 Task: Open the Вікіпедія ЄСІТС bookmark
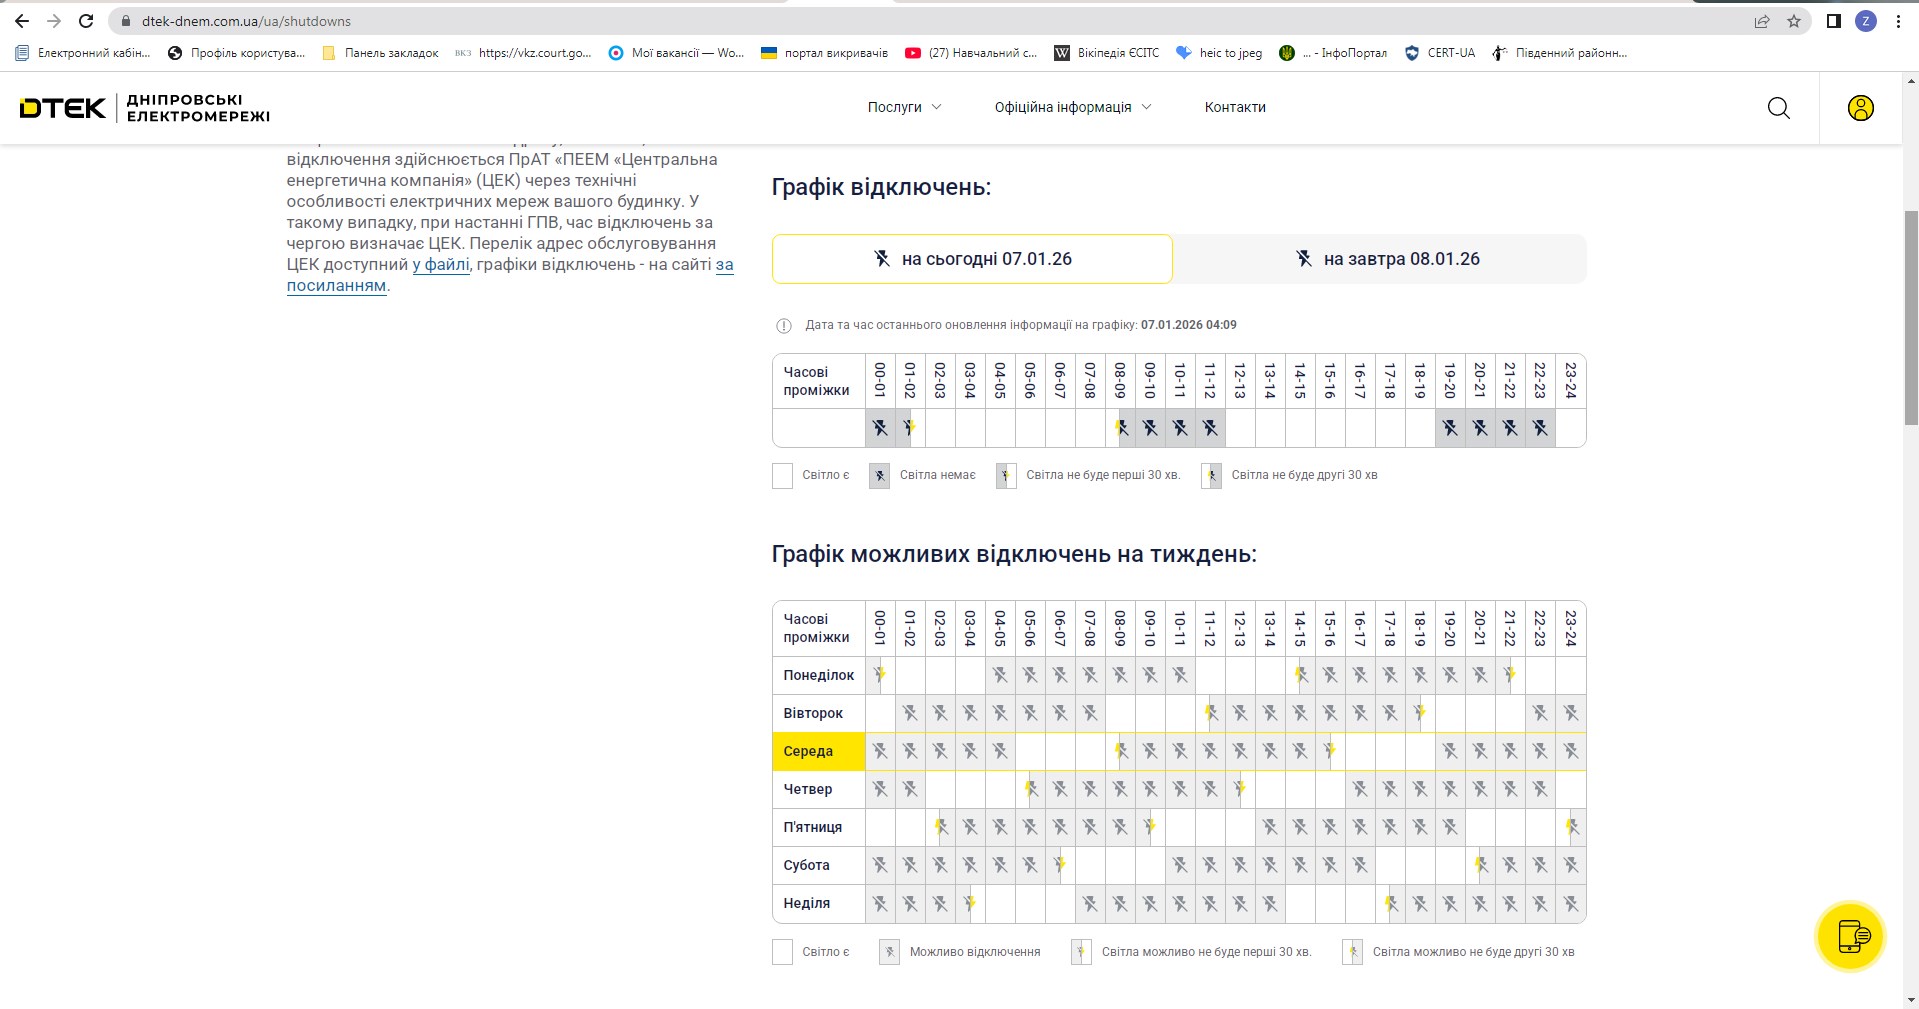[1107, 53]
